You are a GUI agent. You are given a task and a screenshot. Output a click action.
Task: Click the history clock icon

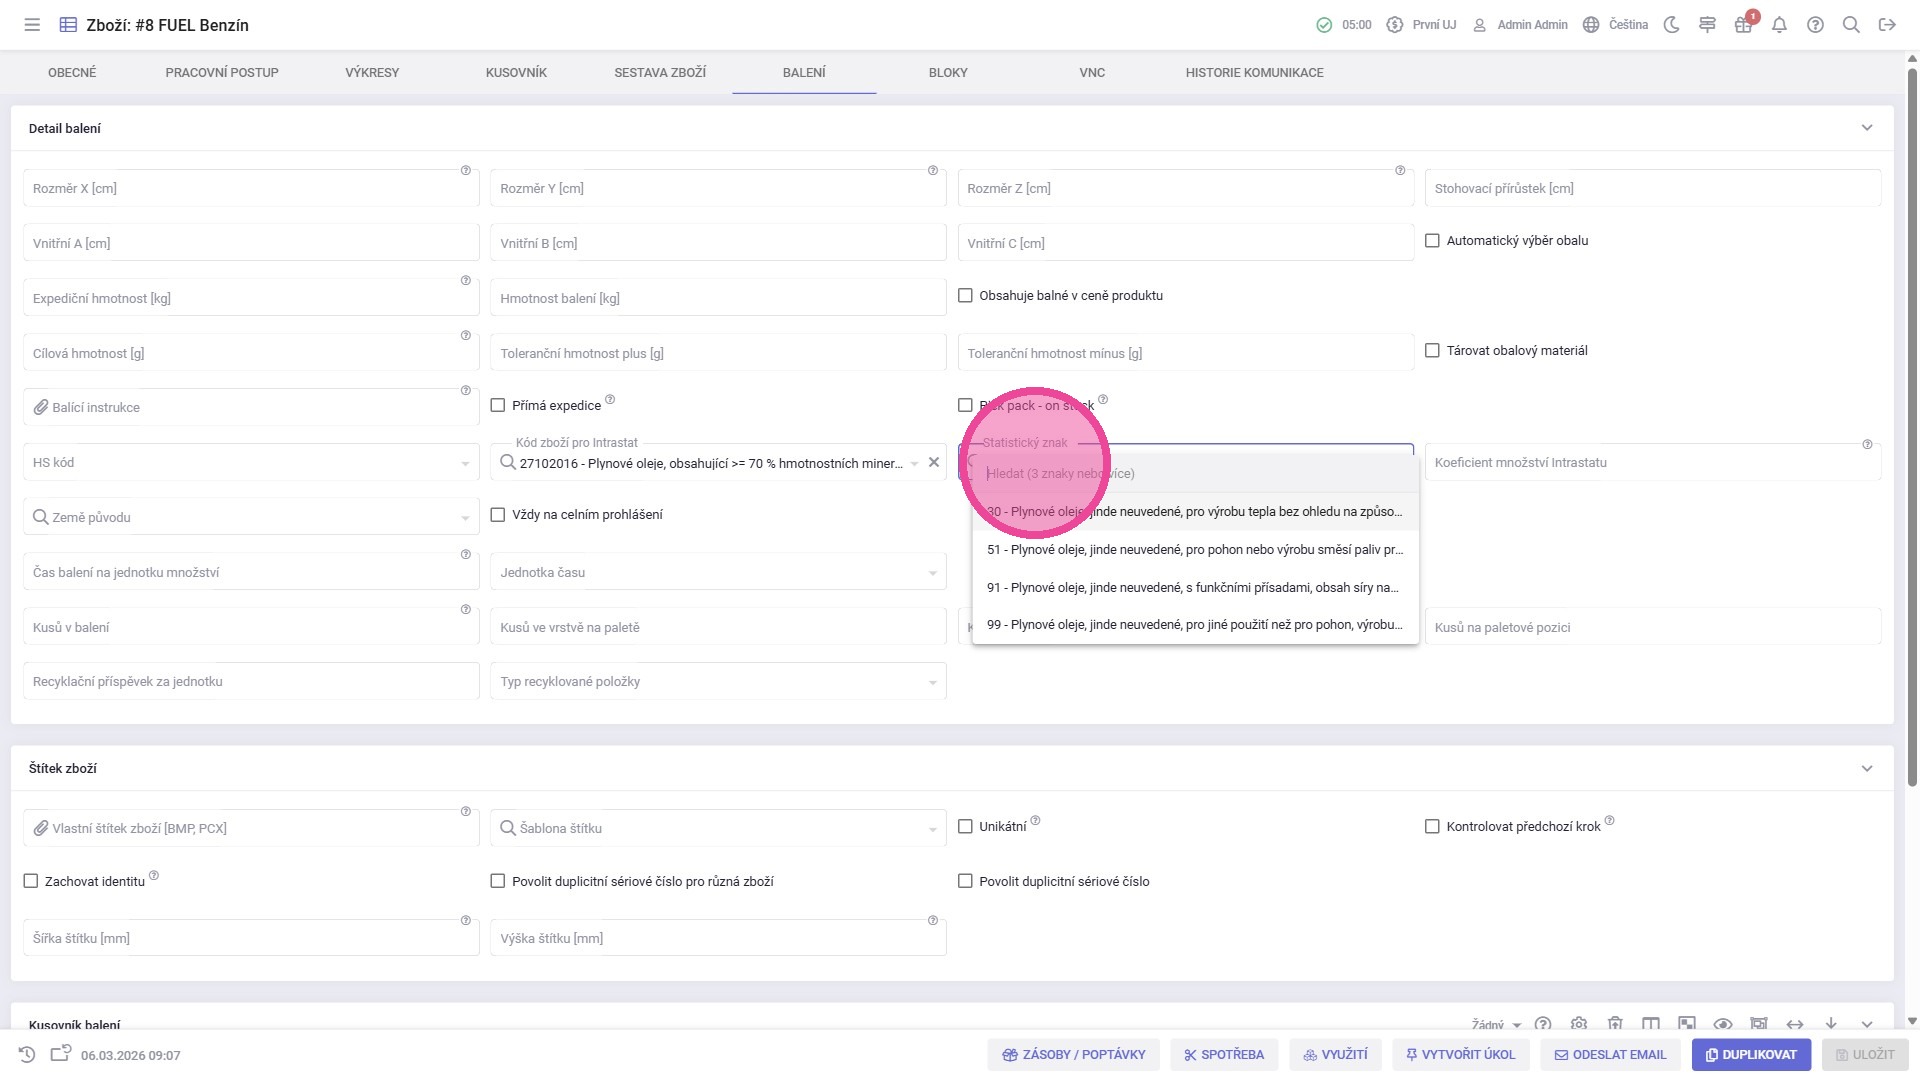coord(27,1055)
